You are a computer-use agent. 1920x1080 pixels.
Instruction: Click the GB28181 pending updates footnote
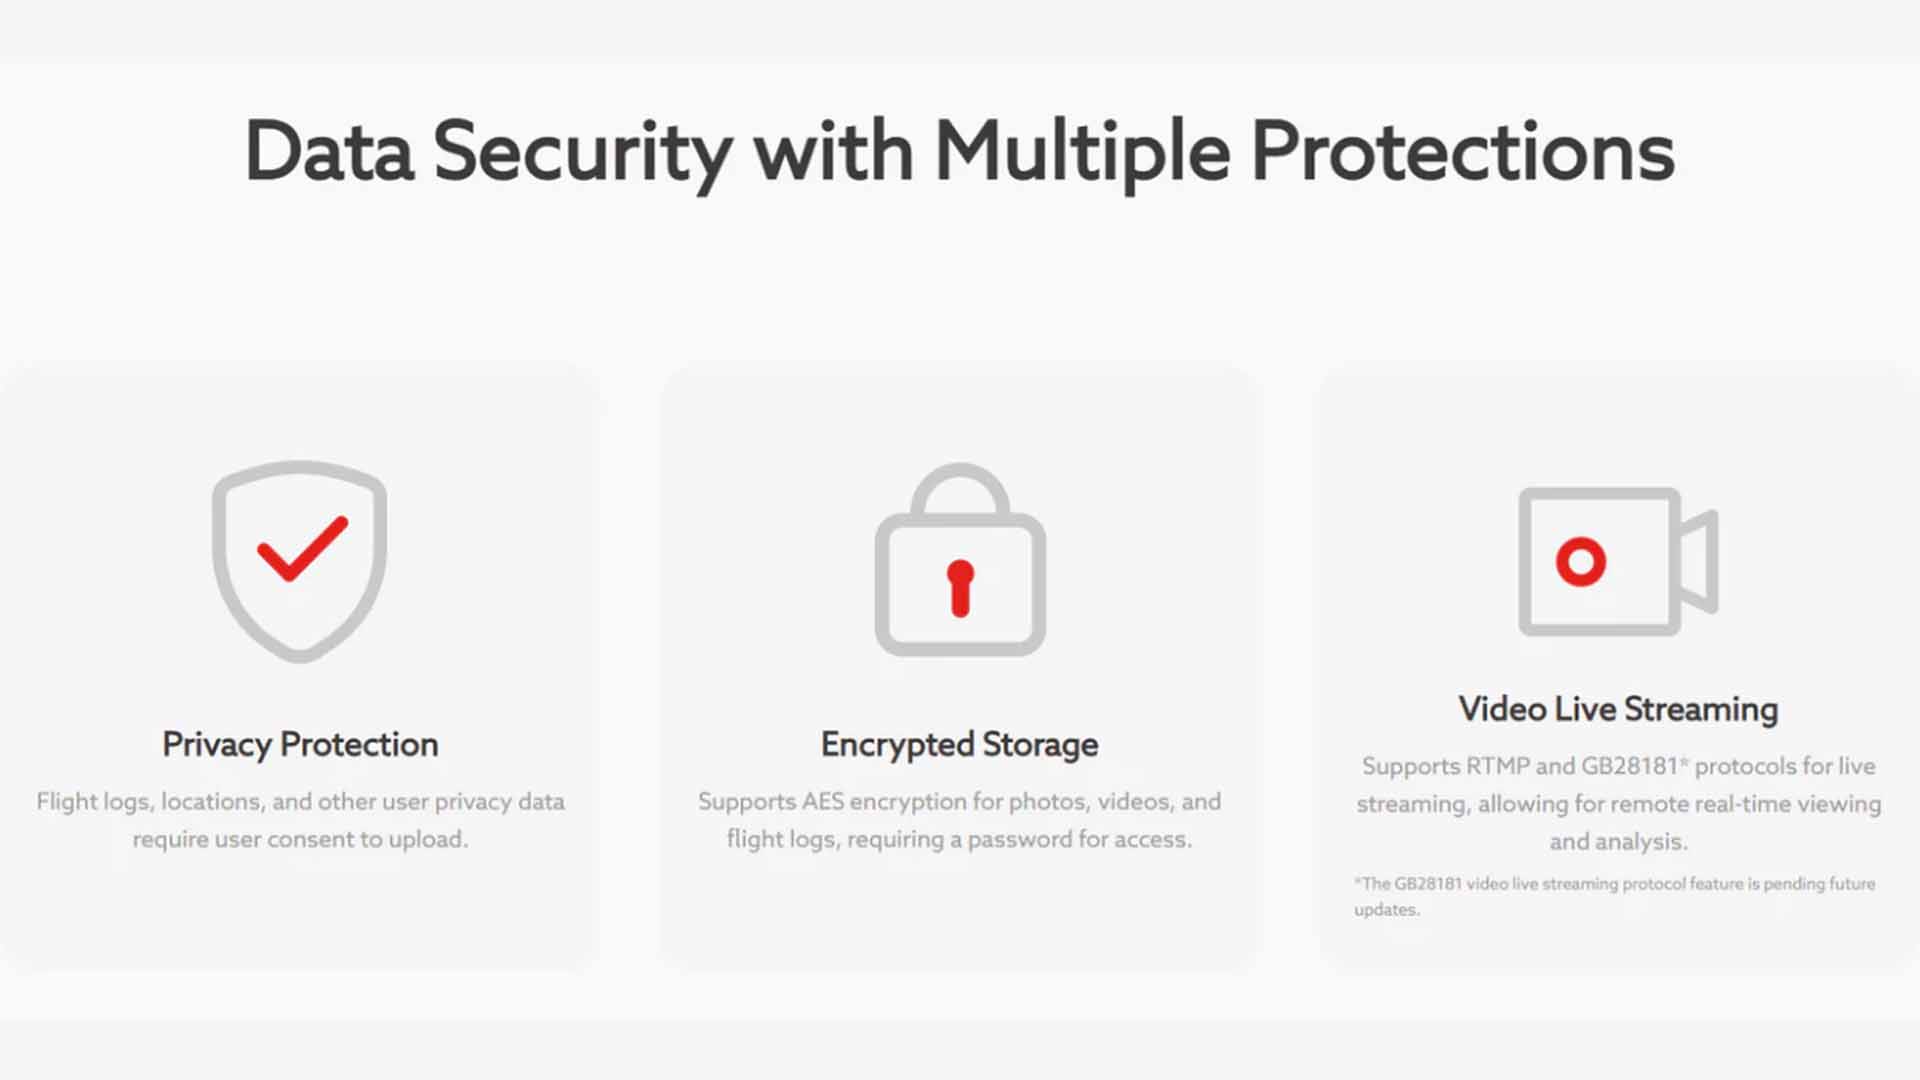click(x=1615, y=897)
